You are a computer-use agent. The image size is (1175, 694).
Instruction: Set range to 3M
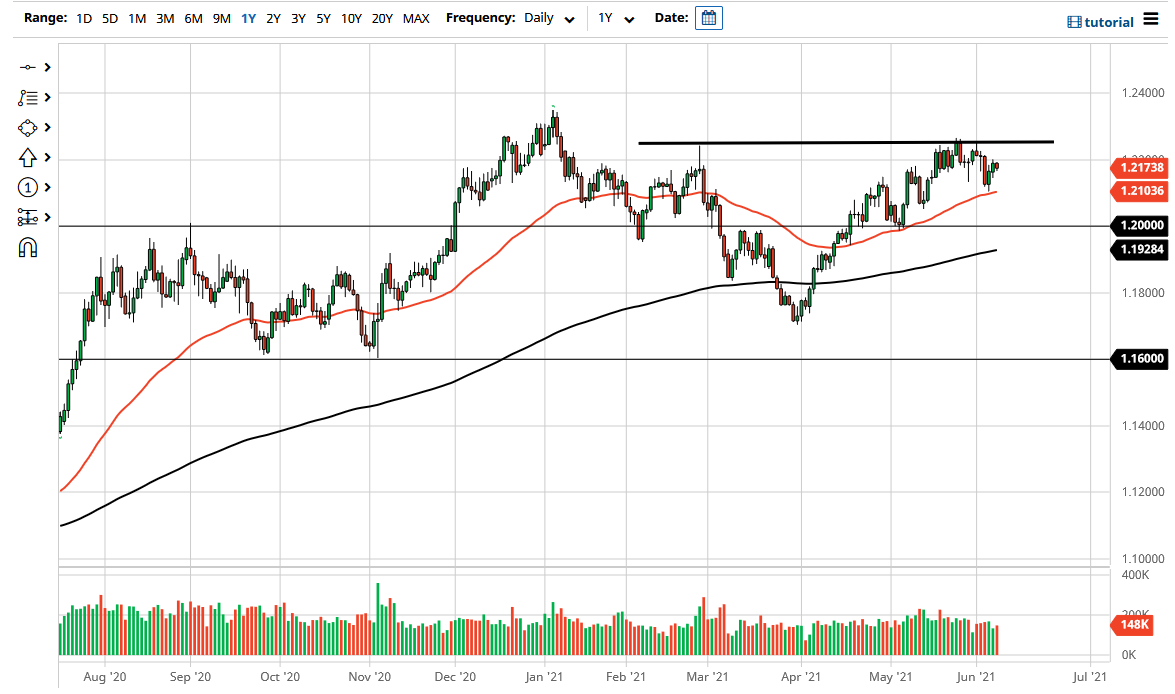point(165,18)
